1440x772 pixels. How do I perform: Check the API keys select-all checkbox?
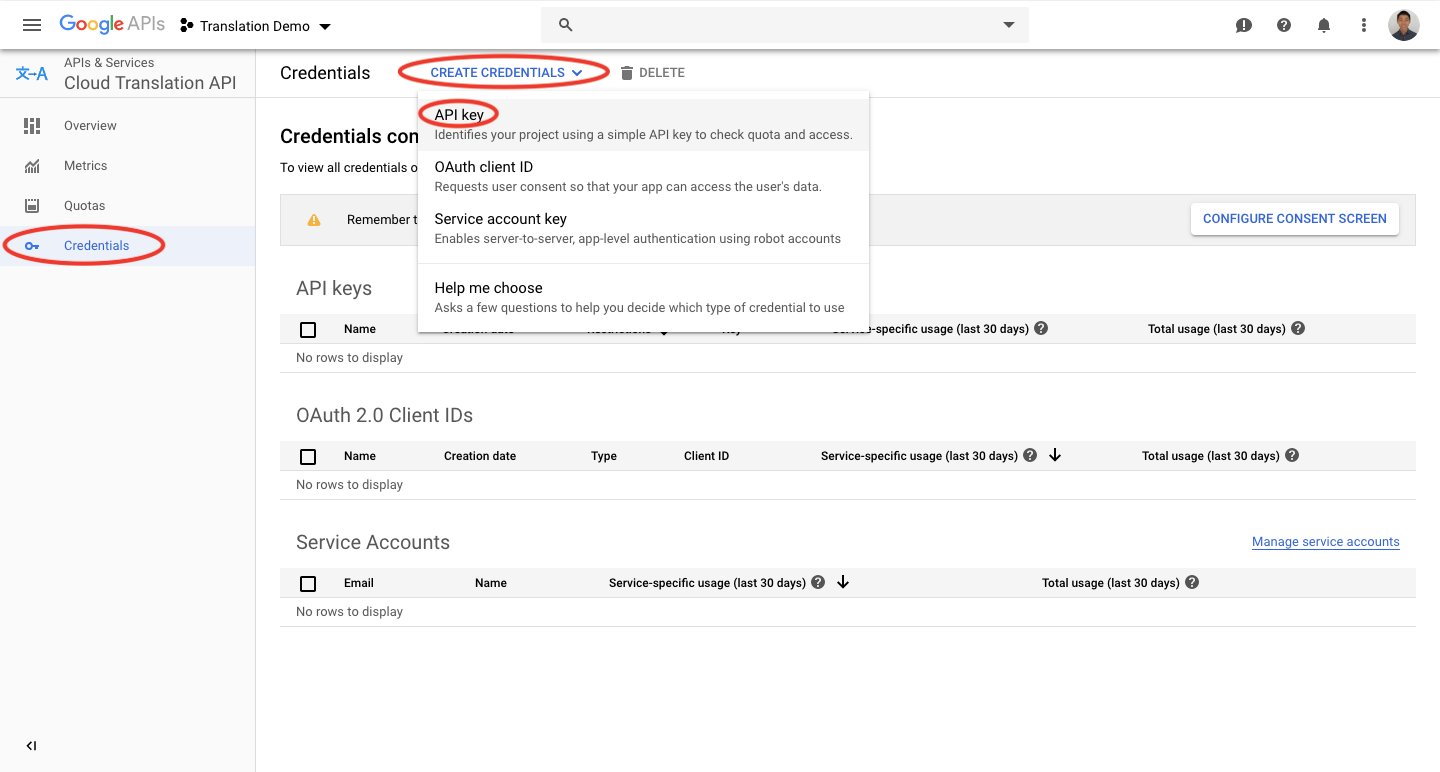[308, 329]
